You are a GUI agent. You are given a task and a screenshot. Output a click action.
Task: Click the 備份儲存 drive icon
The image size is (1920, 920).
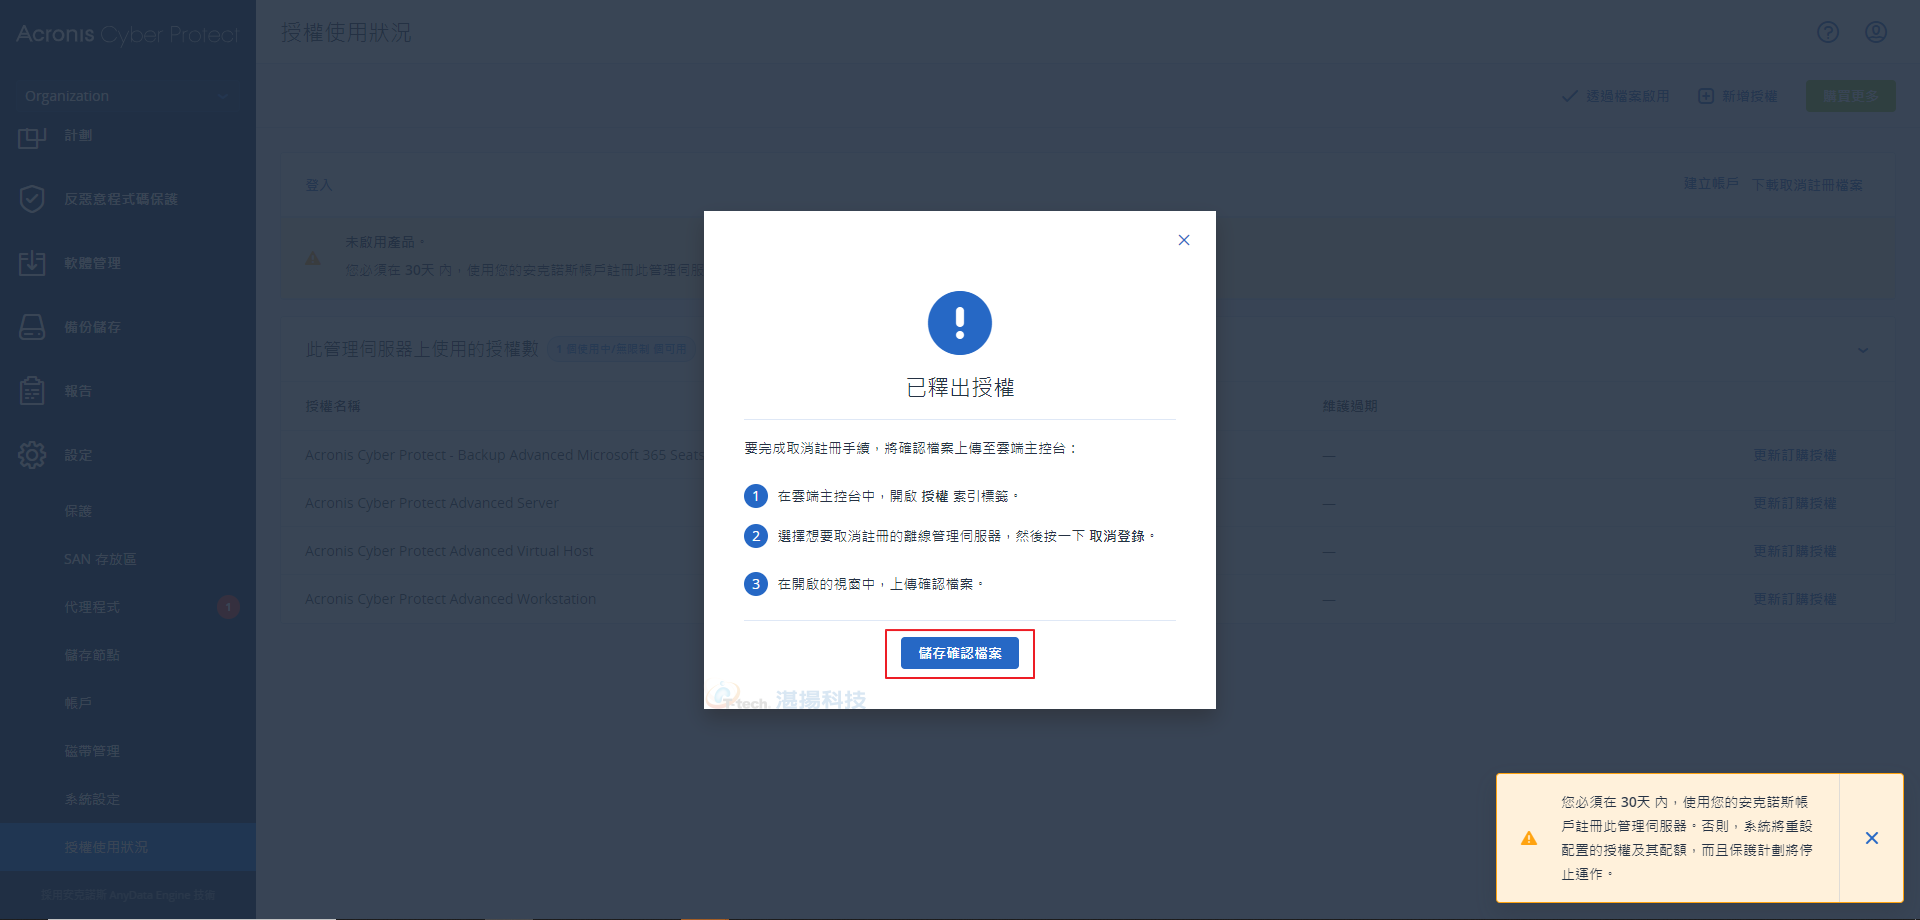[32, 327]
